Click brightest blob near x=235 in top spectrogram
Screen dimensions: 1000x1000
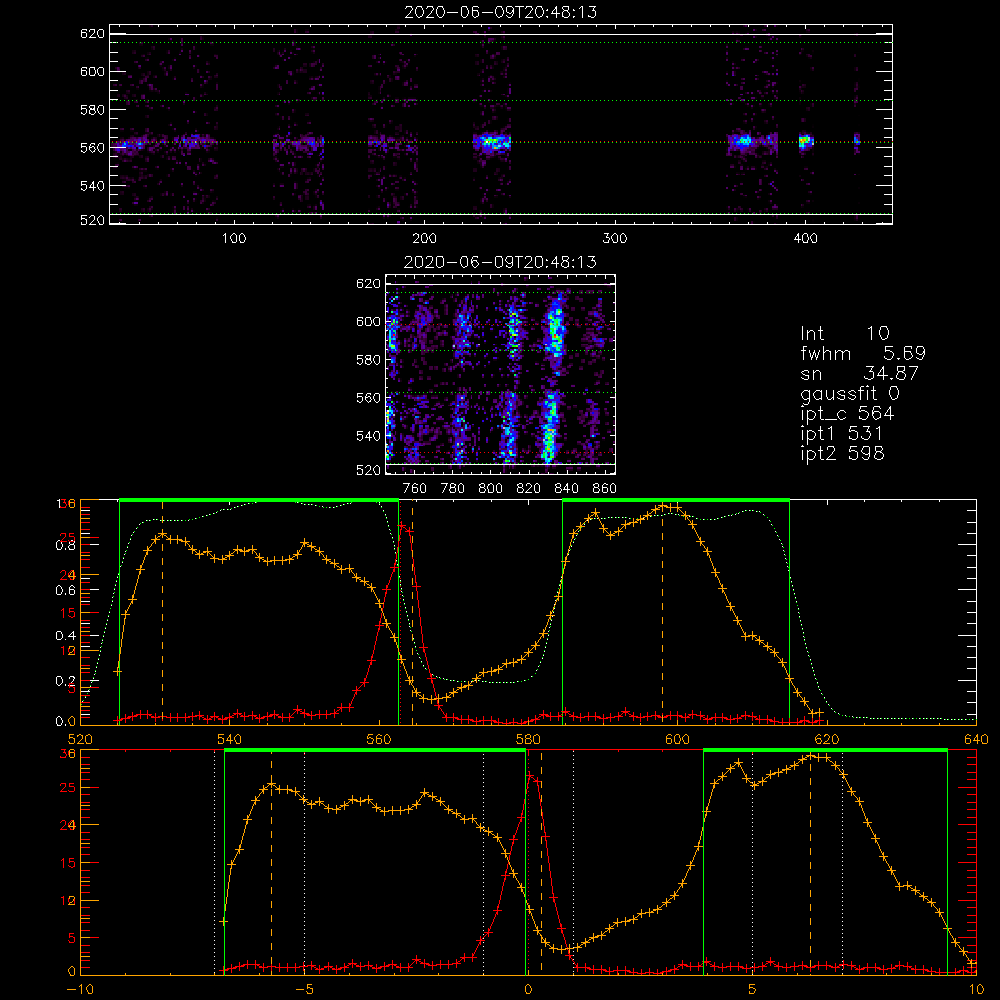click(492, 142)
